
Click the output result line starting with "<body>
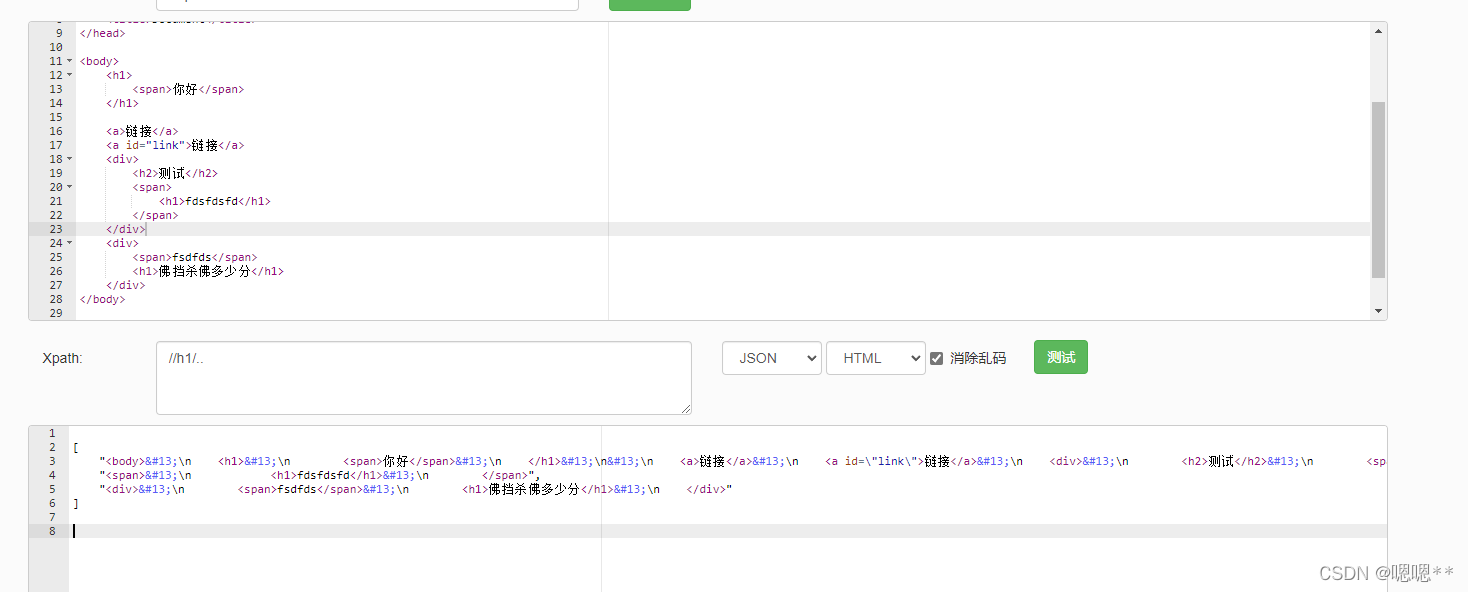click(742, 461)
